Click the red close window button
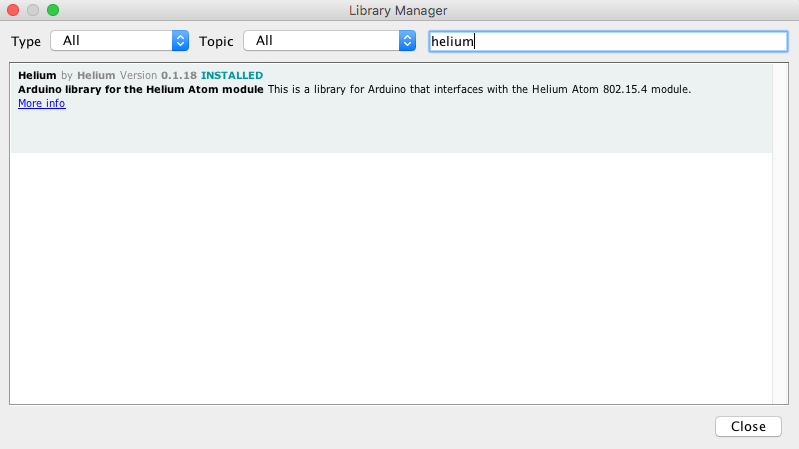 click(x=13, y=10)
